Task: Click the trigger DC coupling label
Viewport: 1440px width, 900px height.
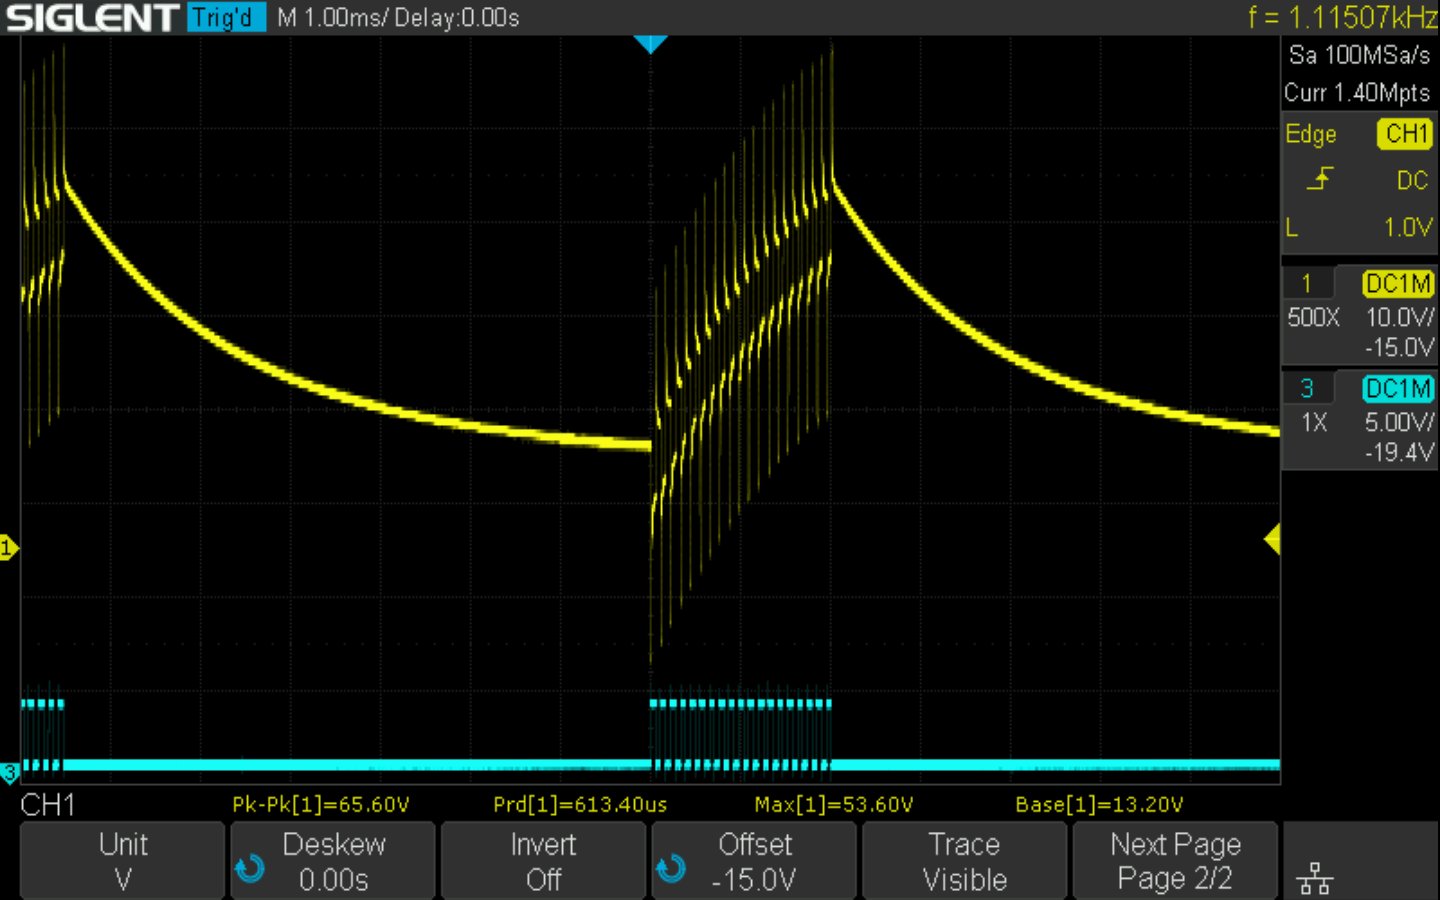Action: click(x=1412, y=181)
